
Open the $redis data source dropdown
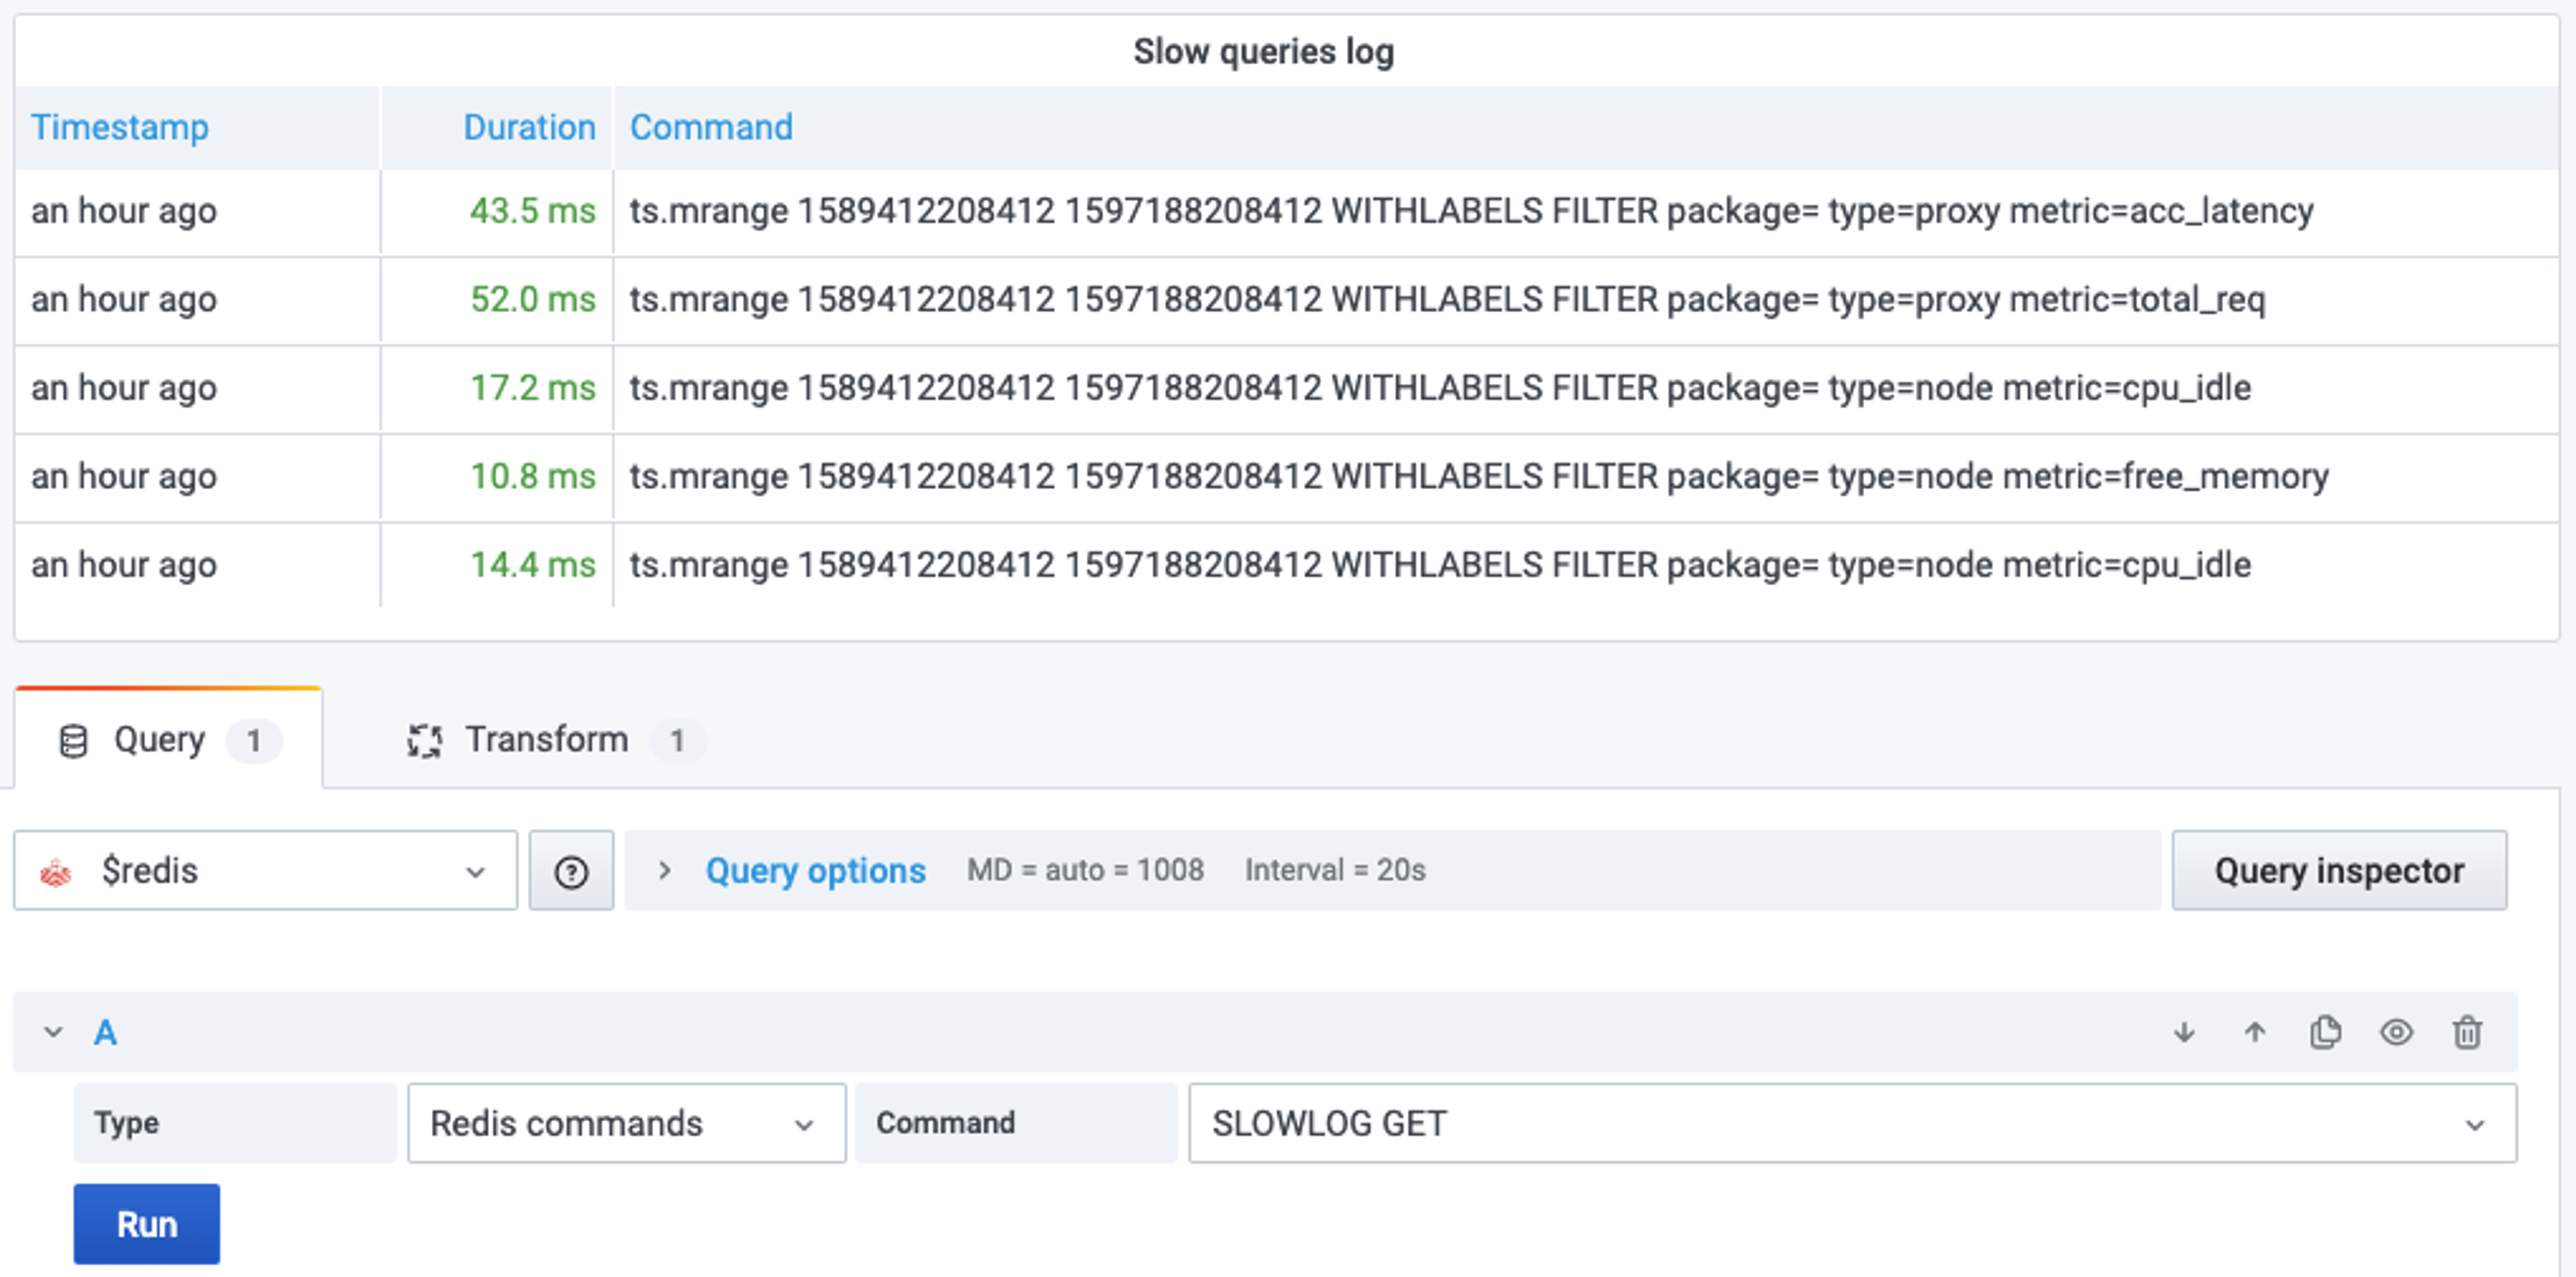(266, 871)
